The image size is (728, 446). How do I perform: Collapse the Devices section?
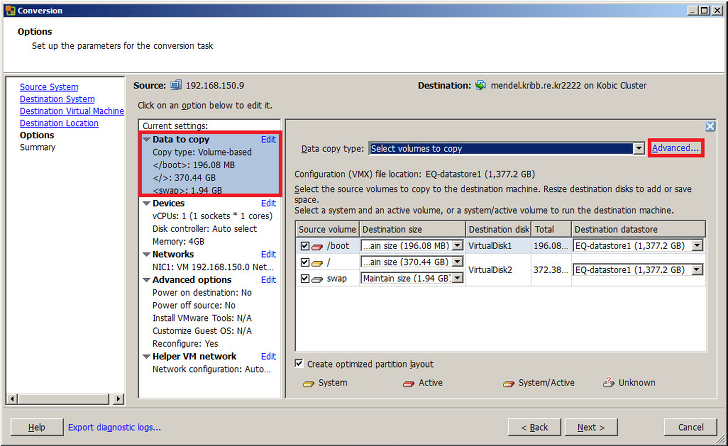click(x=147, y=203)
